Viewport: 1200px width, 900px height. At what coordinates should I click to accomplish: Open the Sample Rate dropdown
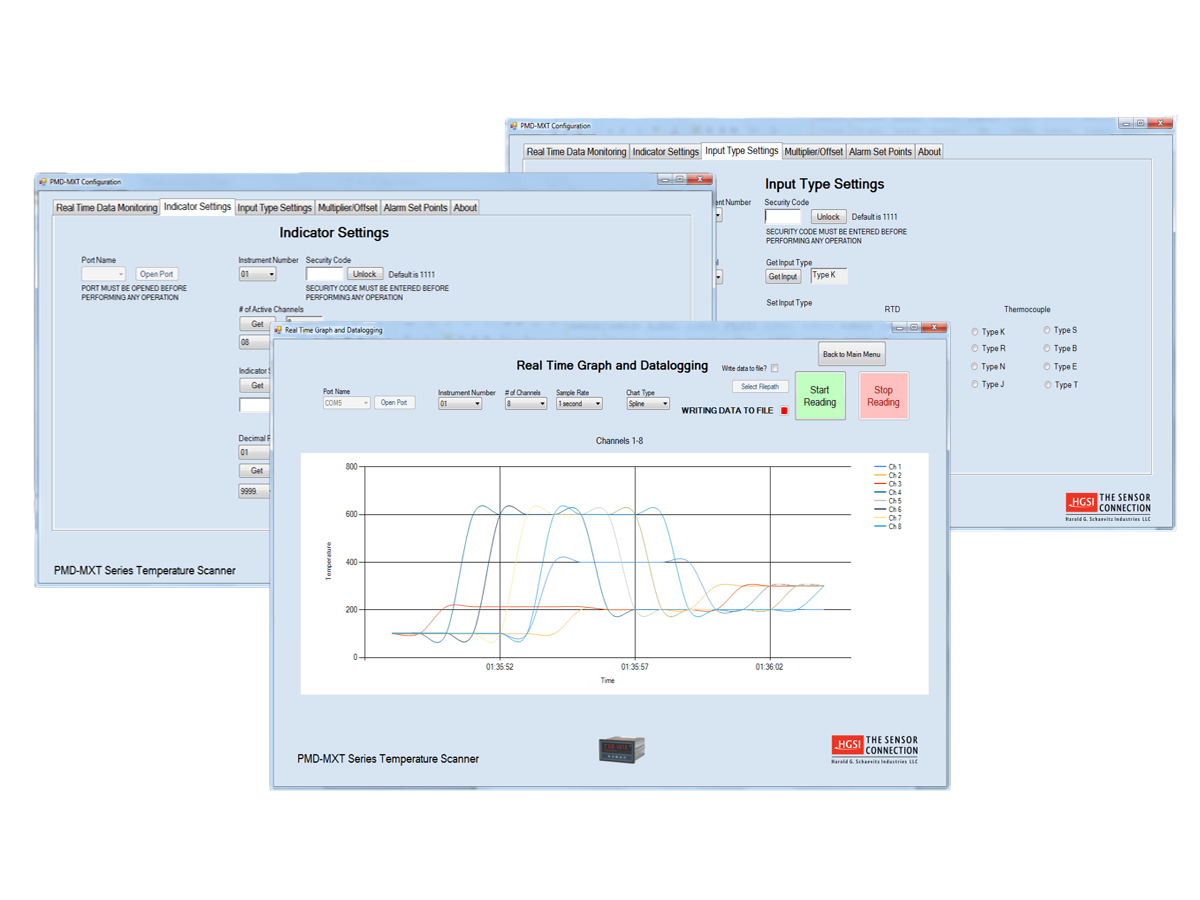tap(580, 403)
